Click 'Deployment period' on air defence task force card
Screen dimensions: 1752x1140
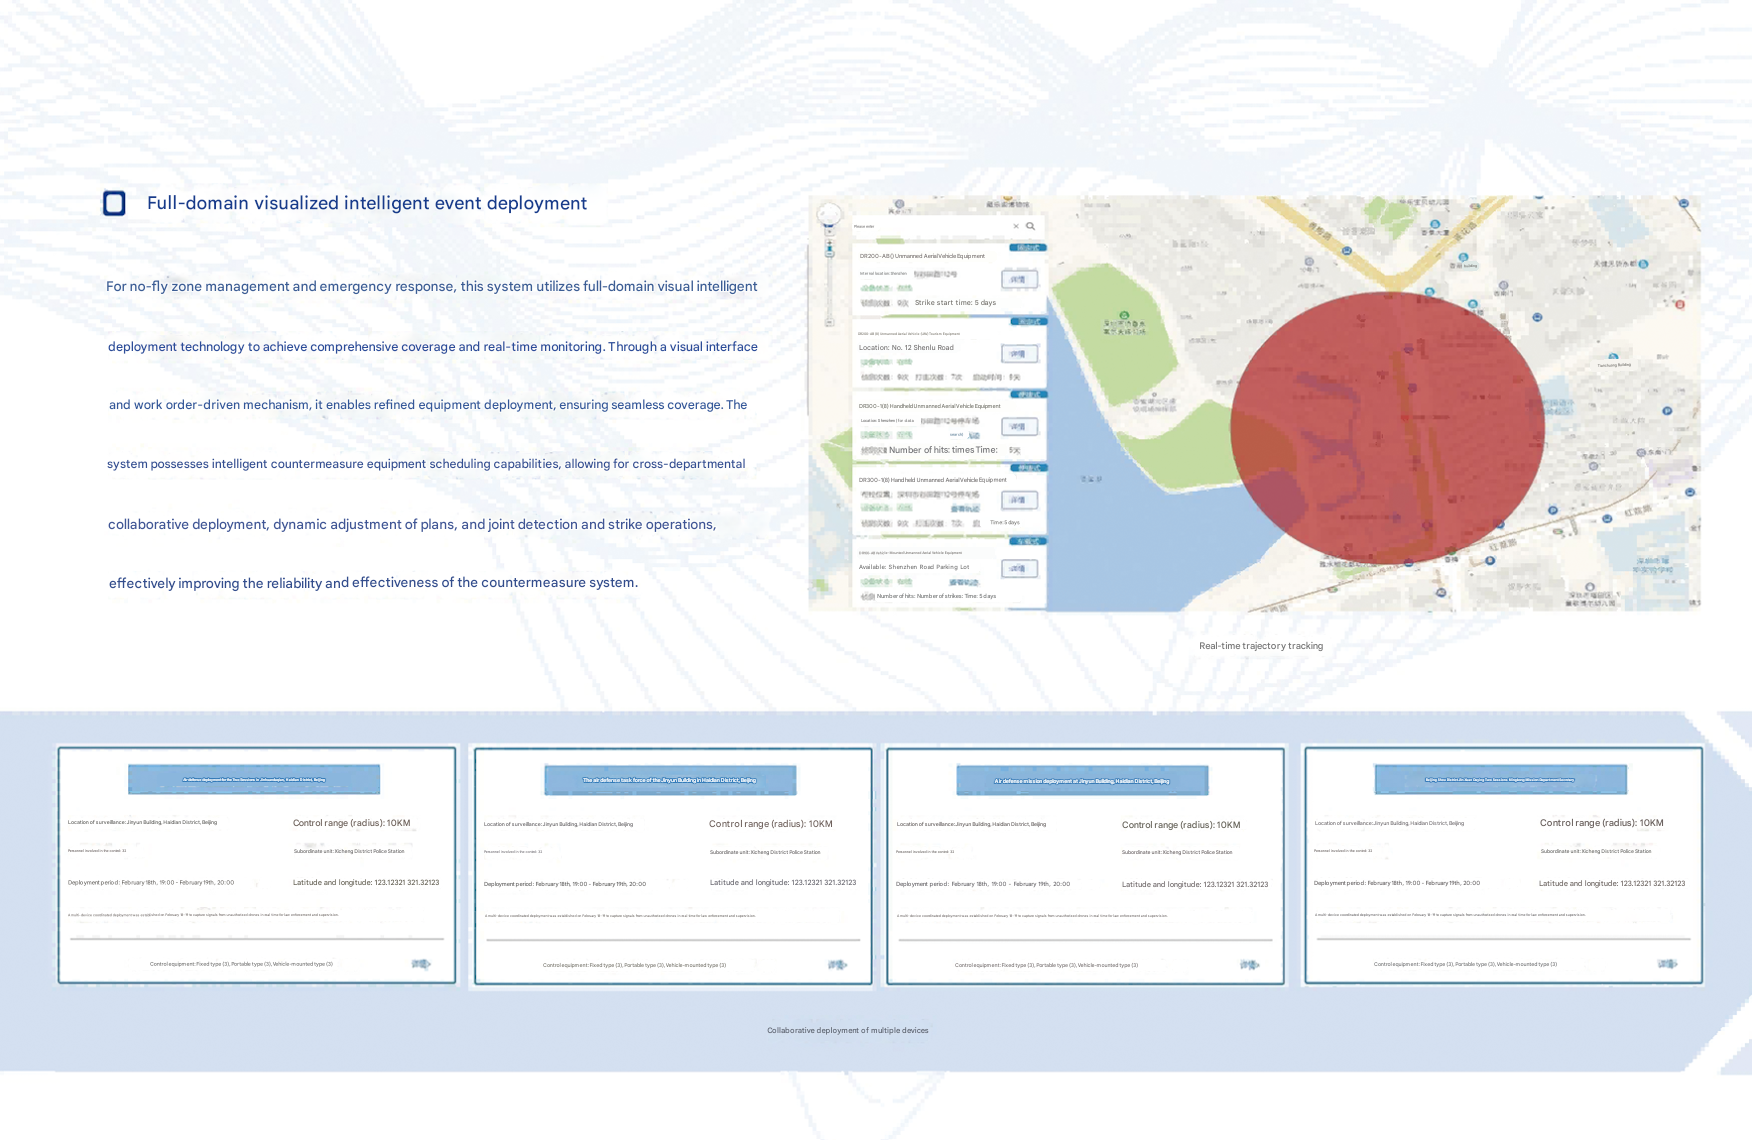click(565, 884)
